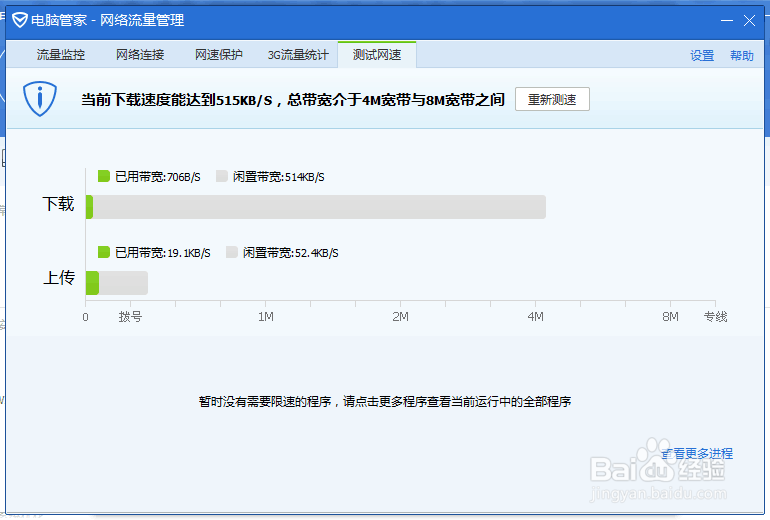Click the 1M axis label
Image resolution: width=770 pixels, height=520 pixels.
[266, 317]
